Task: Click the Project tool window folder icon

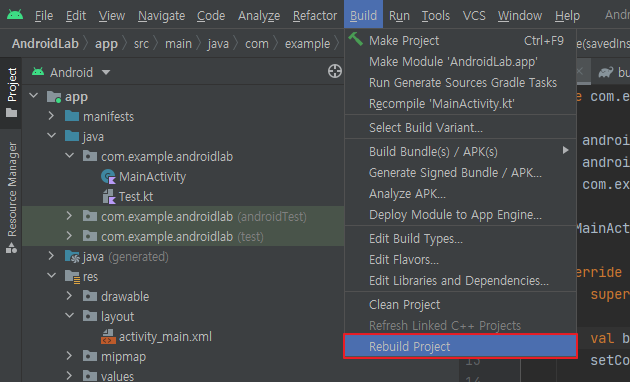Action: [x=12, y=112]
